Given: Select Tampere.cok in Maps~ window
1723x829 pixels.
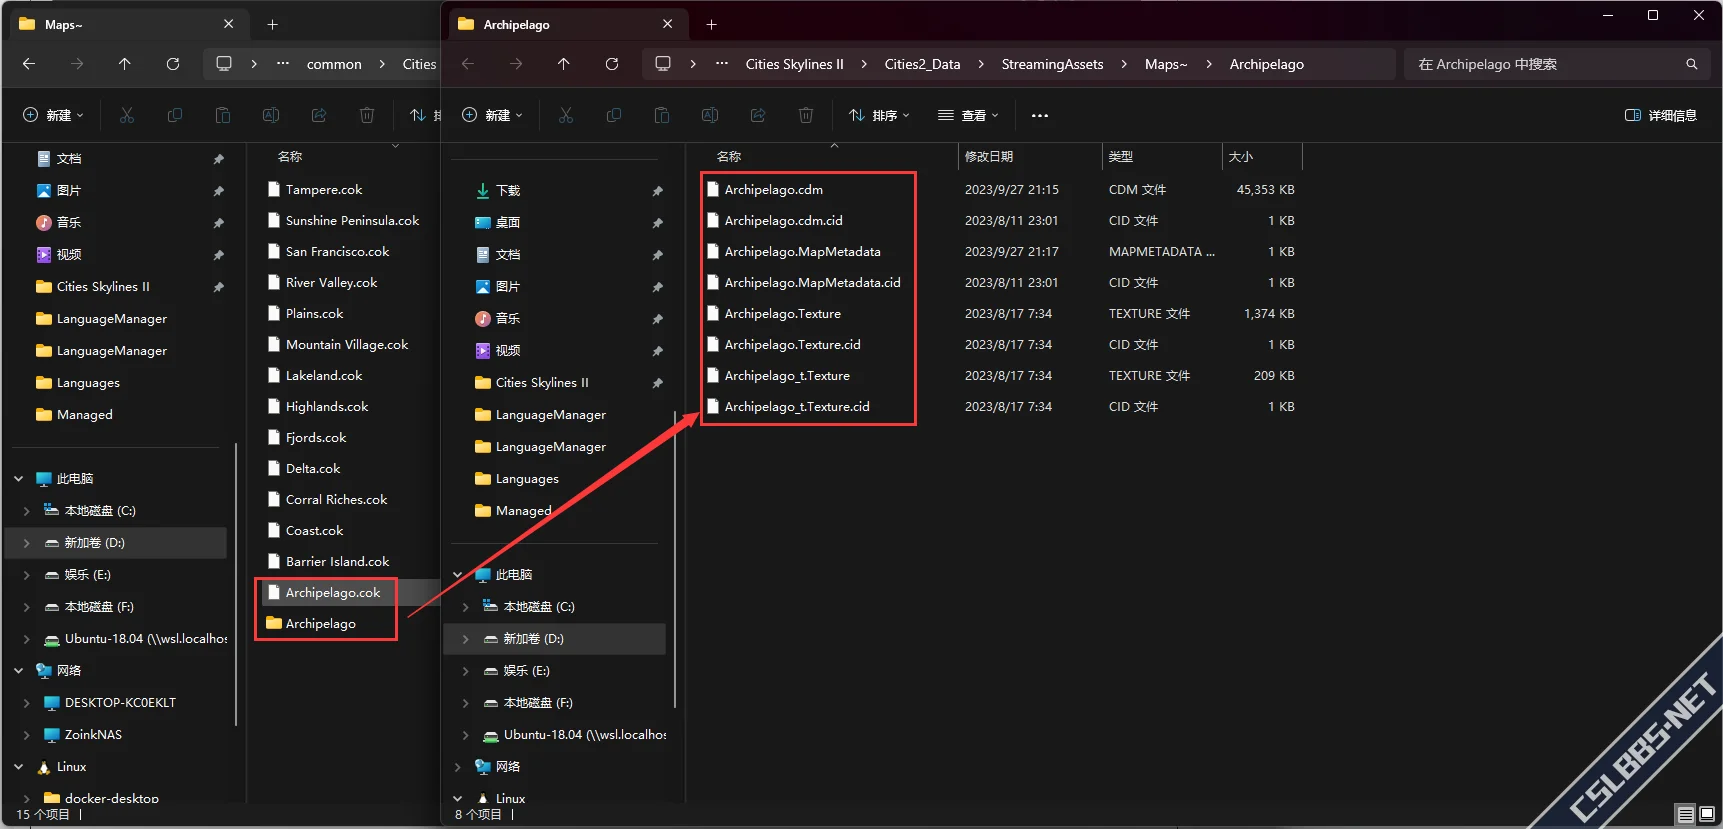Looking at the screenshot, I should click(x=324, y=189).
